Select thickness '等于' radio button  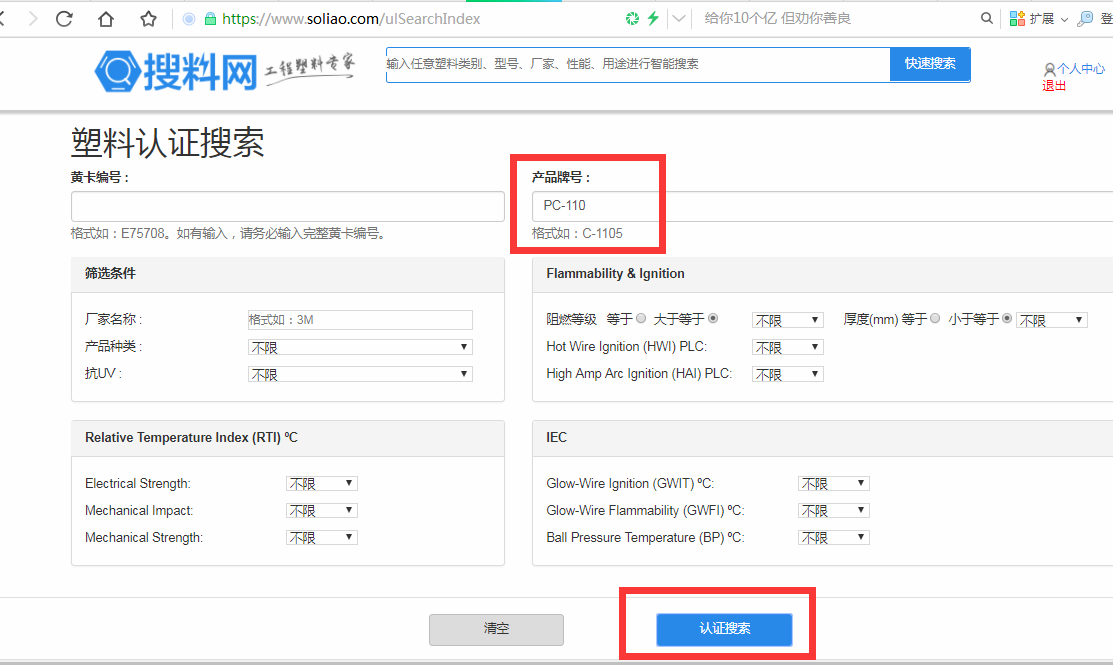point(935,319)
